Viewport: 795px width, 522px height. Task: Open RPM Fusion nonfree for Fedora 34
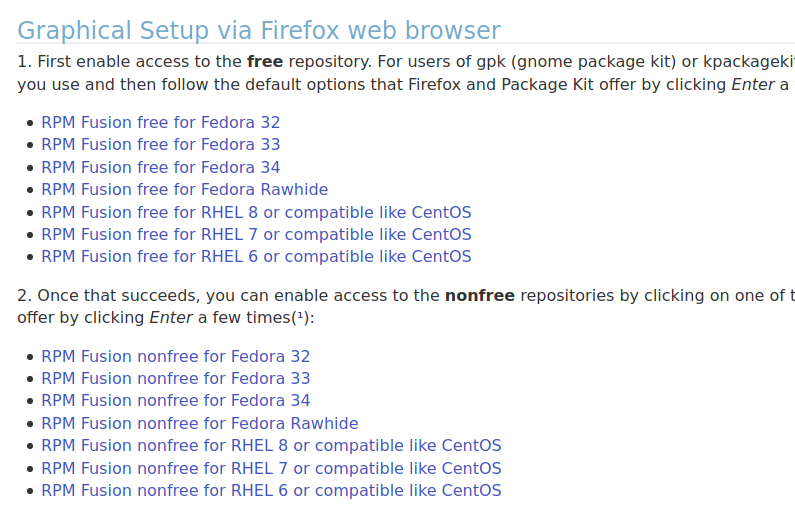(x=175, y=401)
